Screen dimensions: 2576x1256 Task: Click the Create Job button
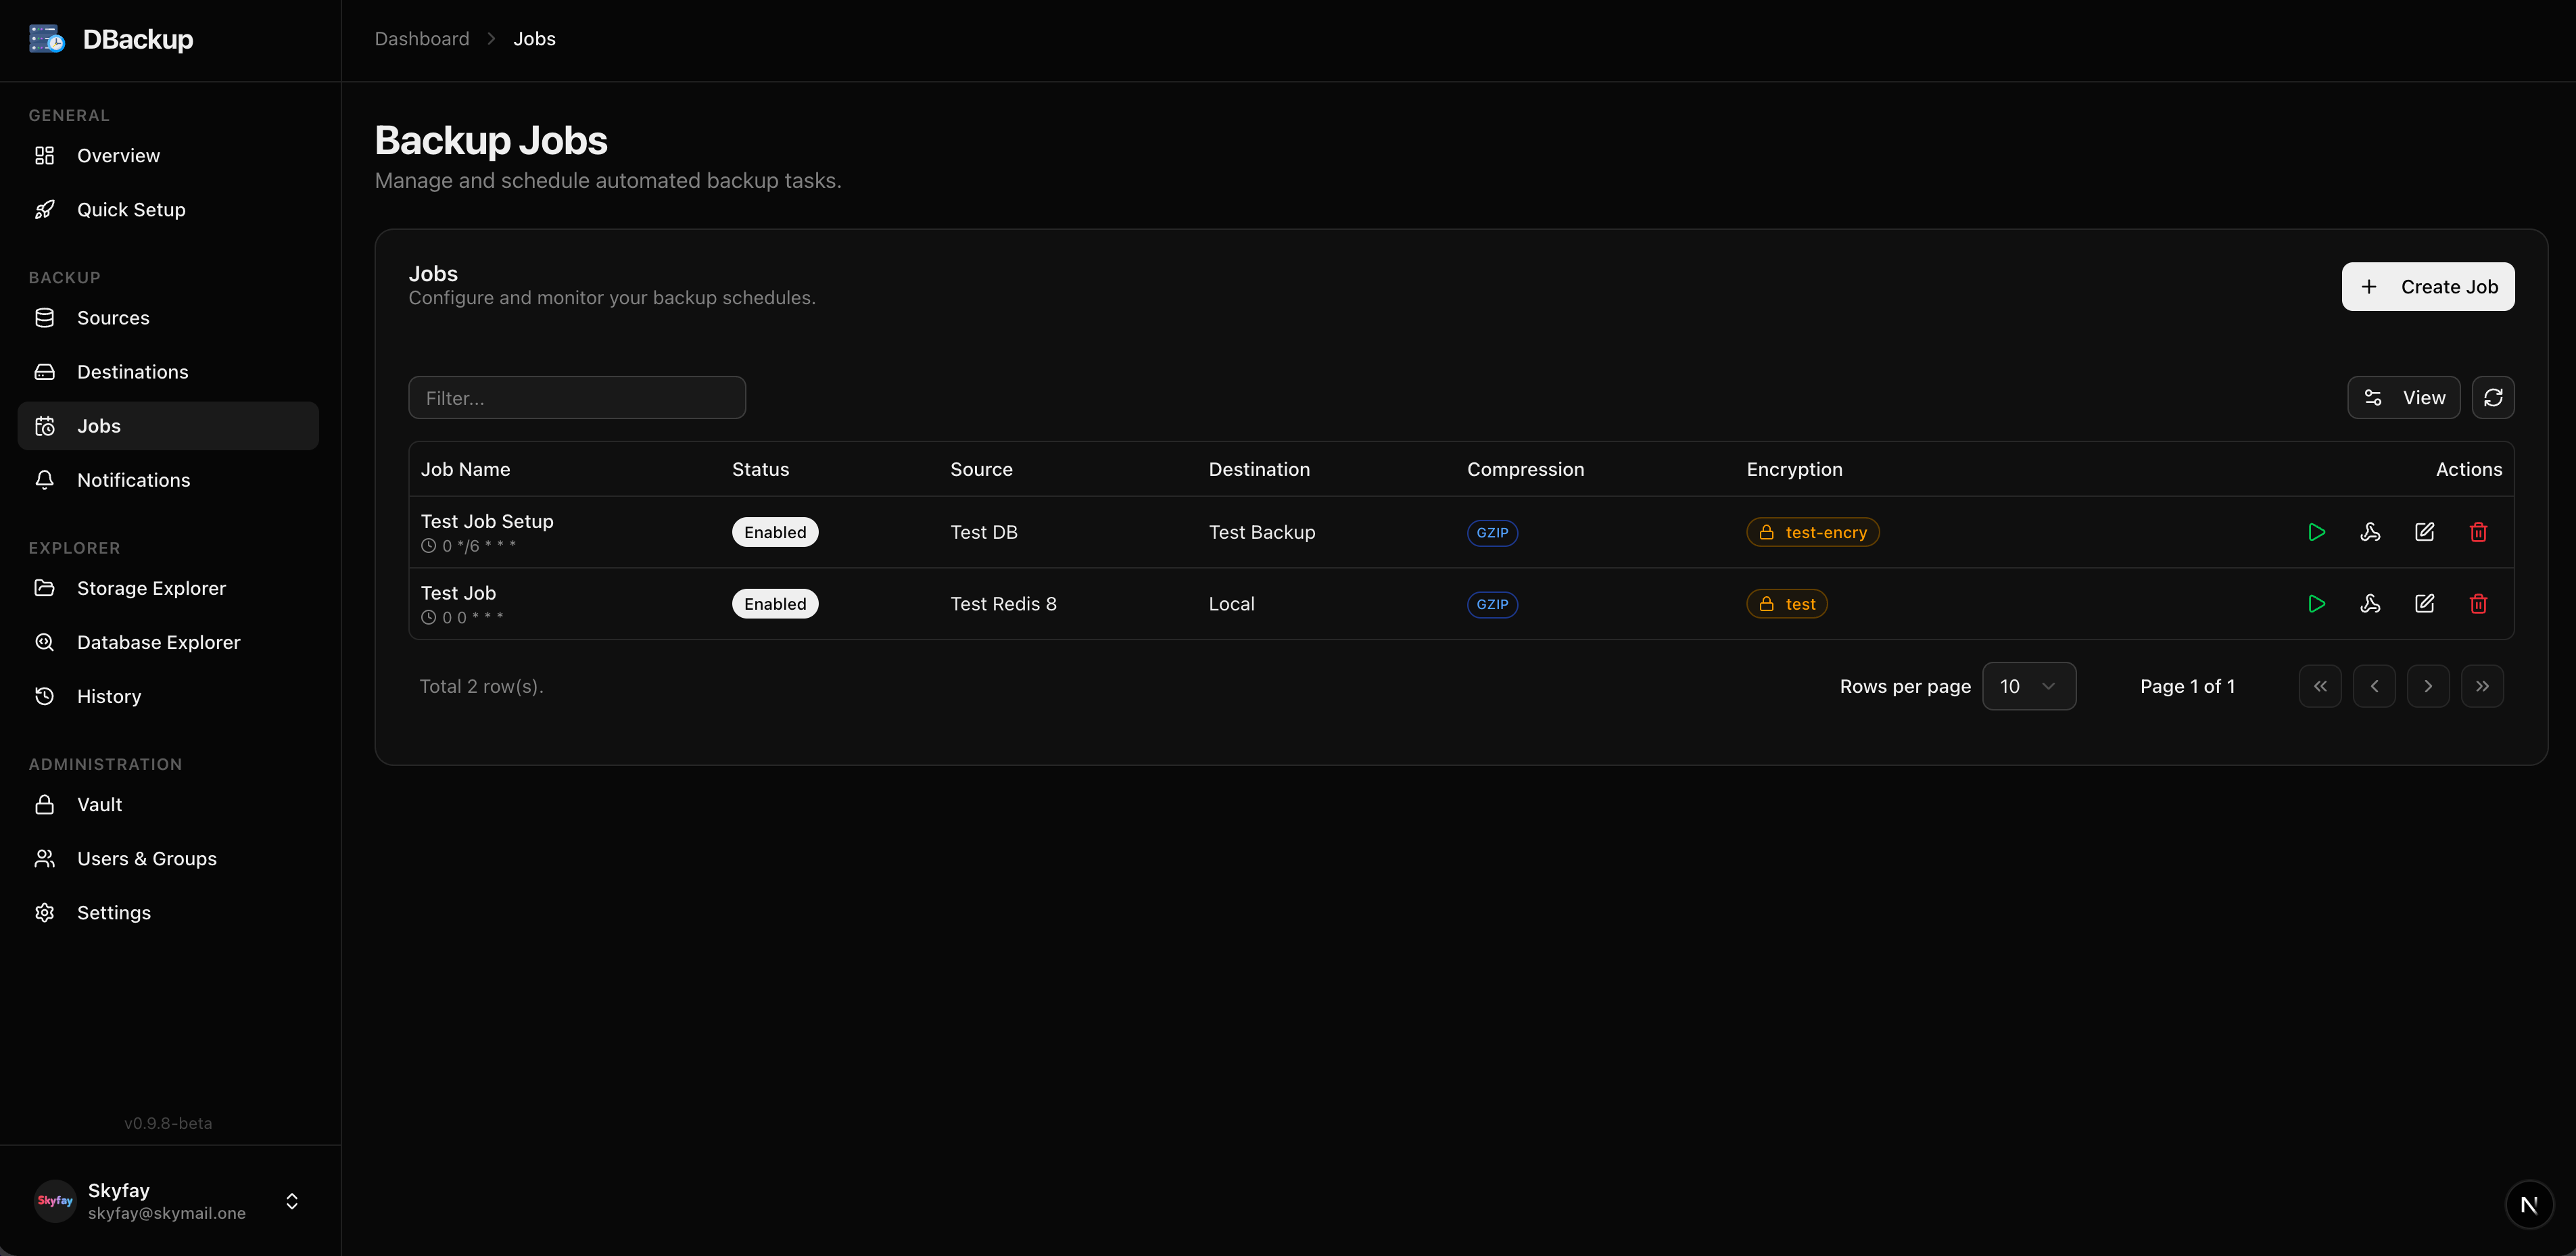[x=2427, y=287]
